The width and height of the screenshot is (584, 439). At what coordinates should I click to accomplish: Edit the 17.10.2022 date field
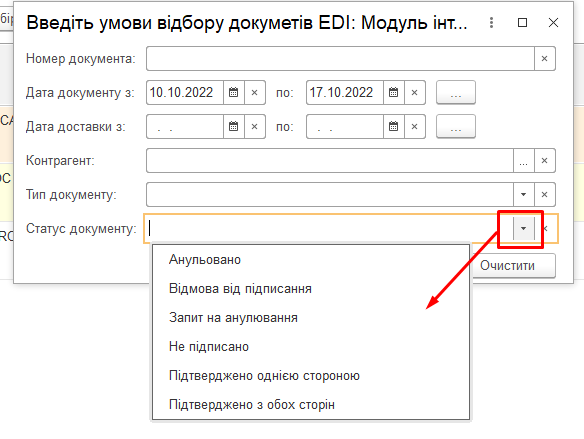point(345,92)
